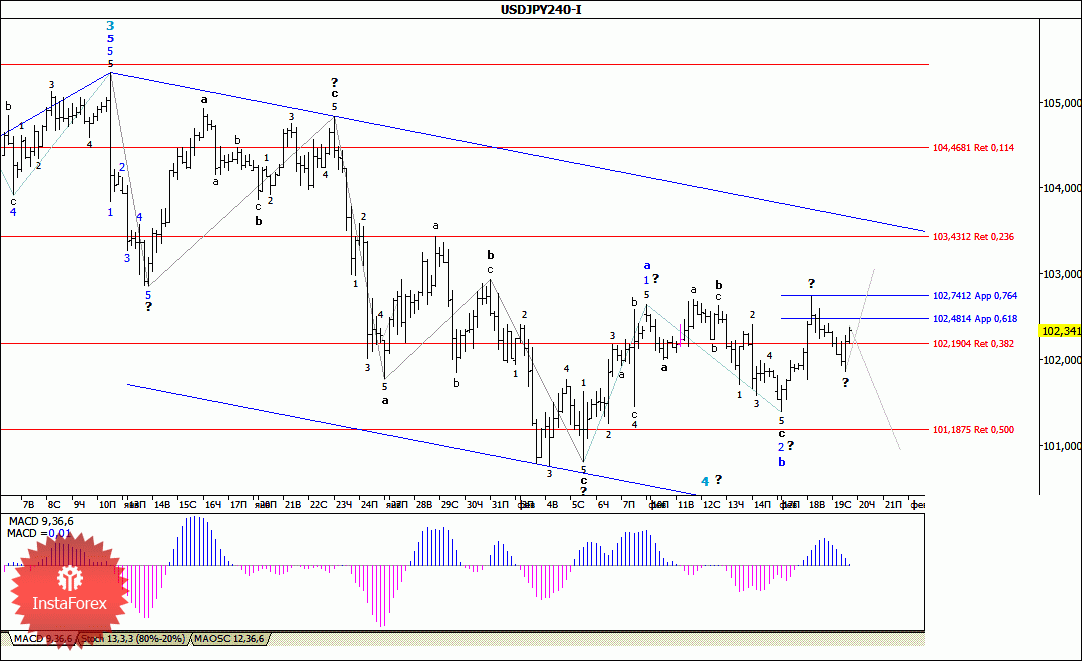Click the 102,000 price axis value
The height and width of the screenshot is (661, 1082).
point(1061,360)
